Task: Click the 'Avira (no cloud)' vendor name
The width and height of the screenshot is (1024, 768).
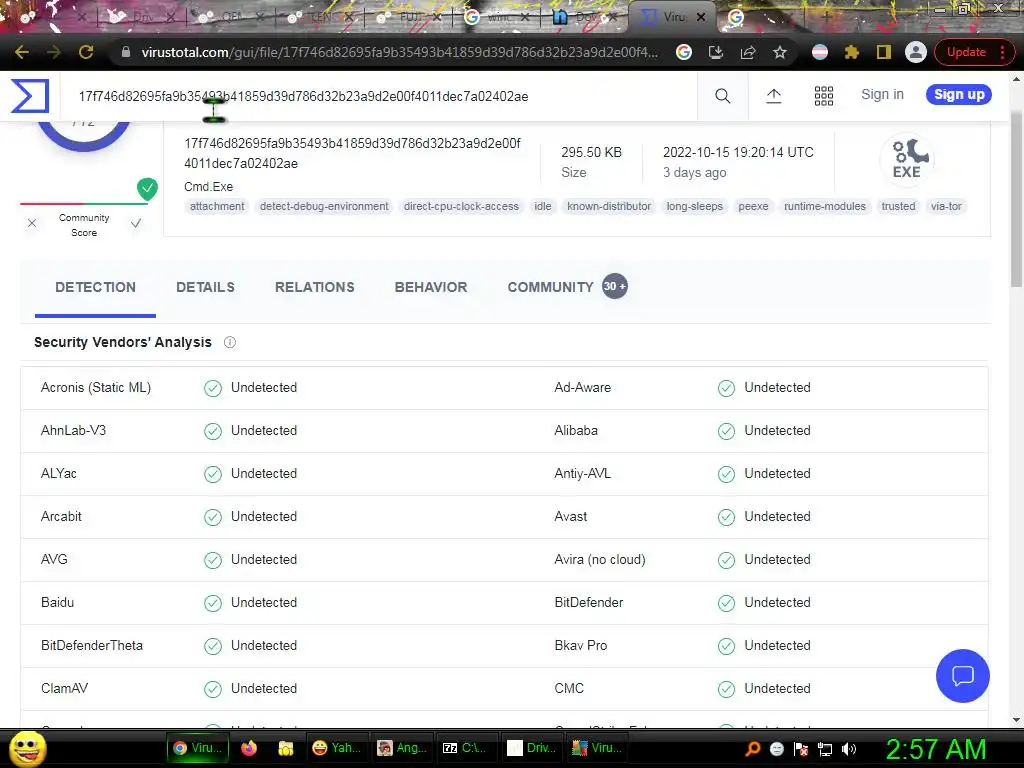Action: (600, 560)
